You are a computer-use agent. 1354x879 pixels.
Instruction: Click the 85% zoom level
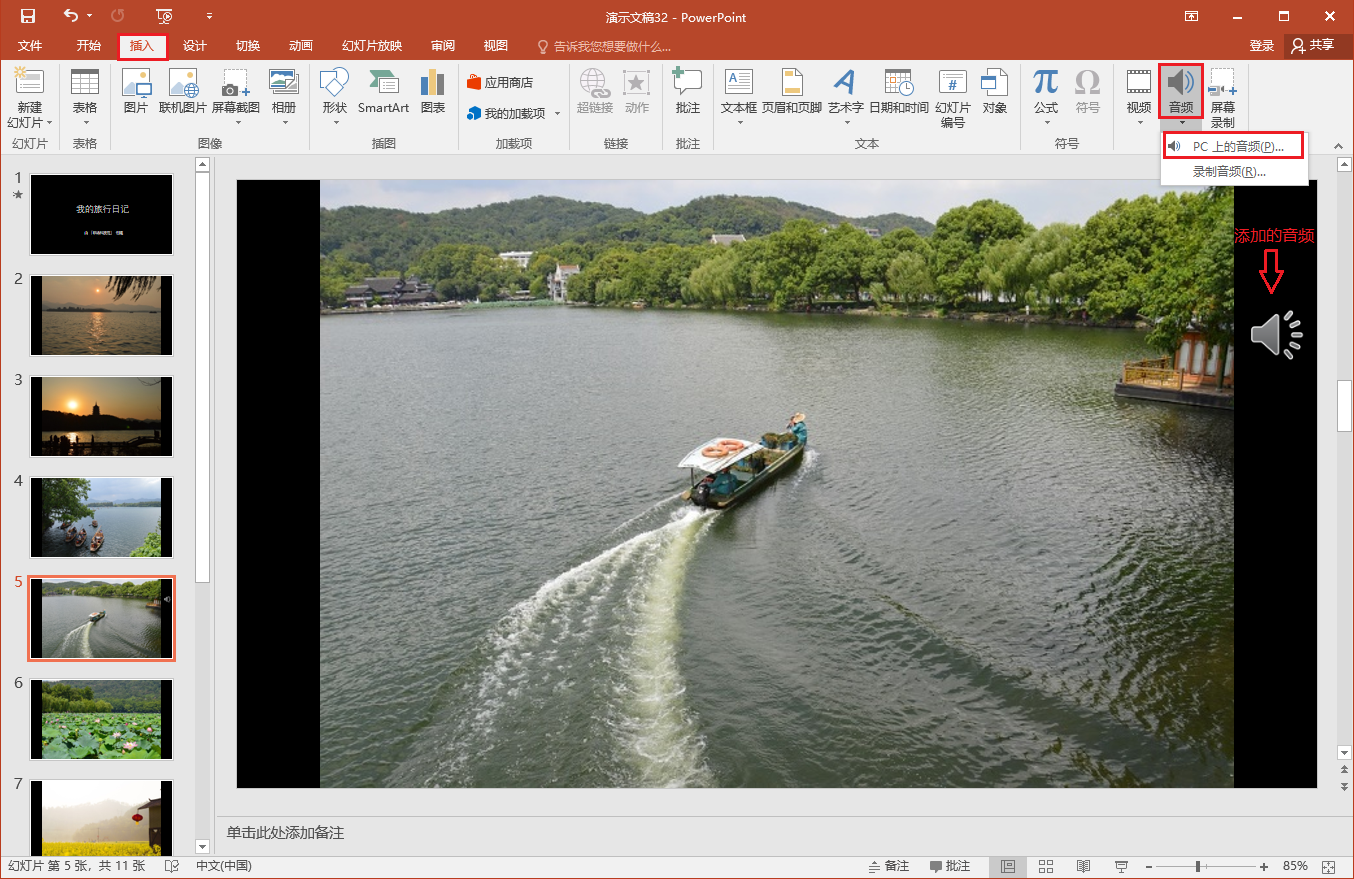(x=1295, y=866)
